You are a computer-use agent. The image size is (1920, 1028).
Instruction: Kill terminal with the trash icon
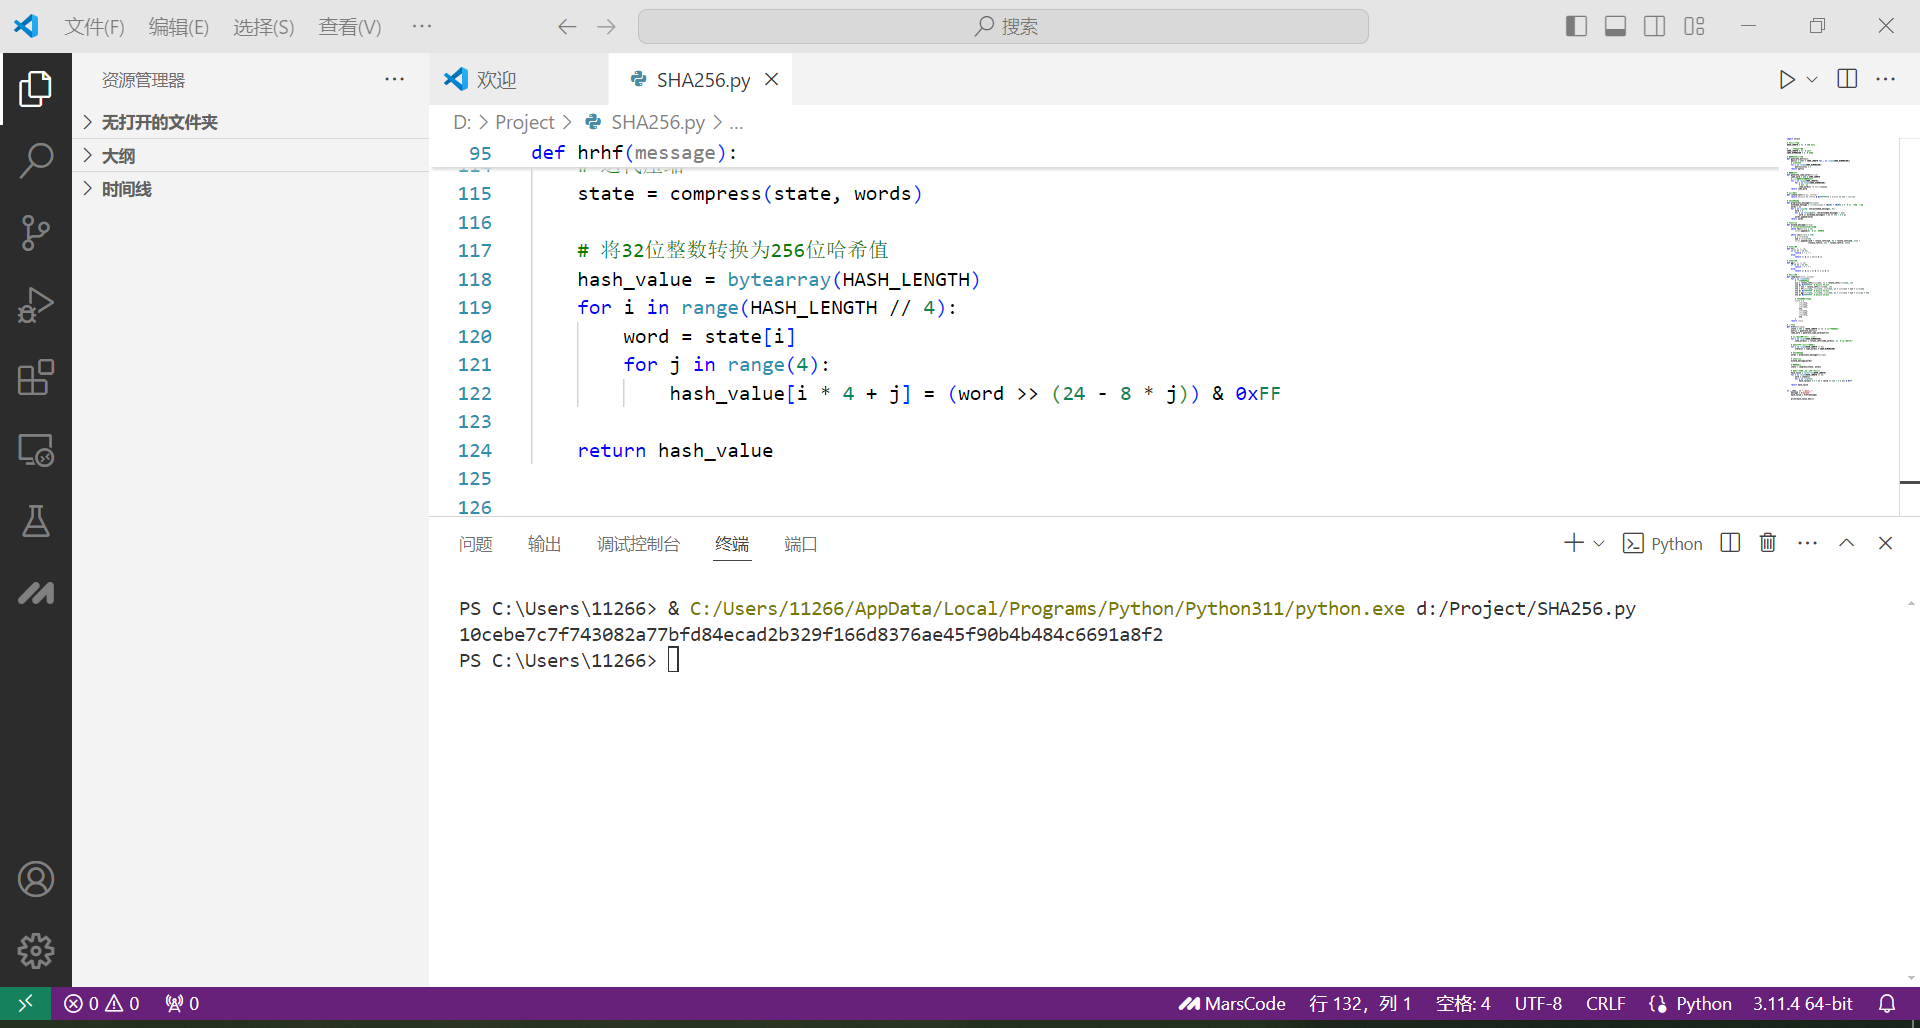coord(1768,543)
